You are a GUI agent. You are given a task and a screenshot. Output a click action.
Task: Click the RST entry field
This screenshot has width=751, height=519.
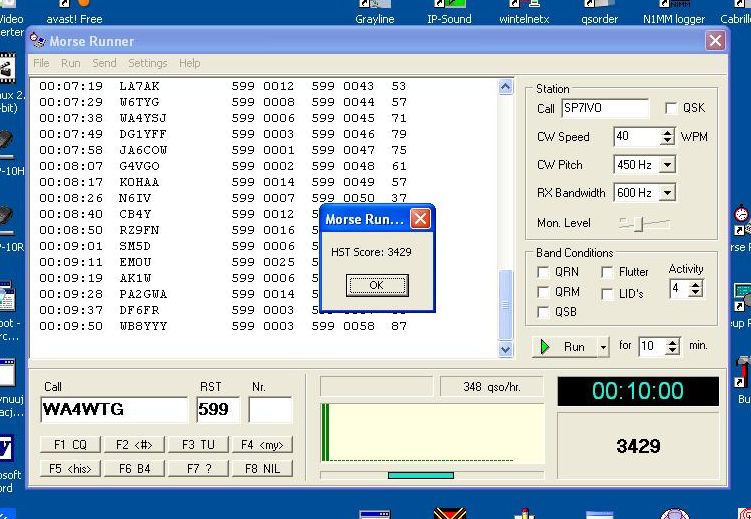(218, 410)
